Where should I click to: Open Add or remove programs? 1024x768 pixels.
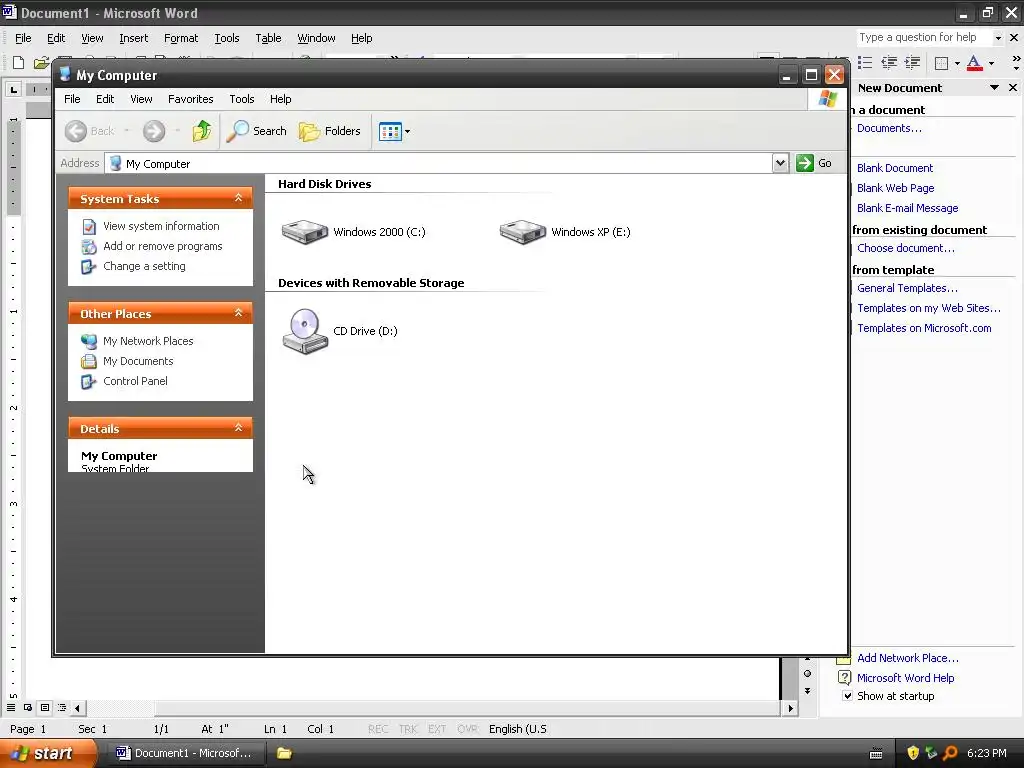click(x=163, y=246)
